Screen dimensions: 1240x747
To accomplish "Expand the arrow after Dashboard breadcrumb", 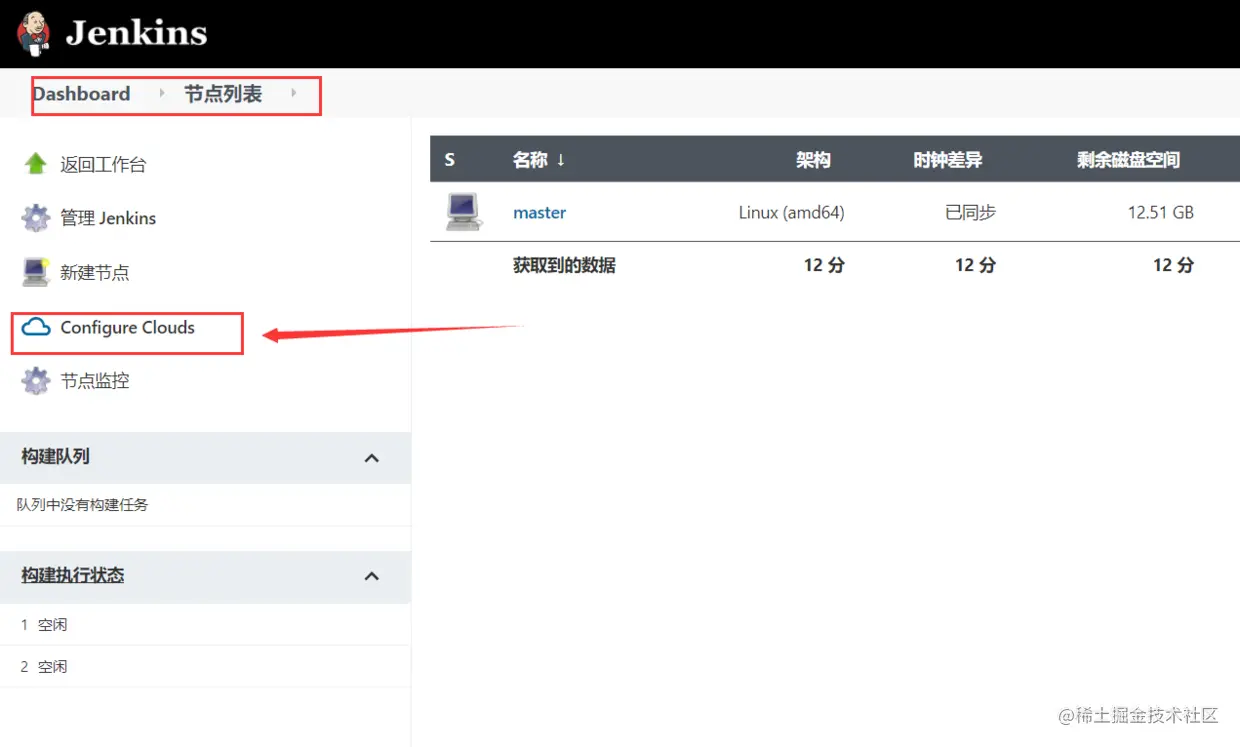I will click(x=162, y=93).
